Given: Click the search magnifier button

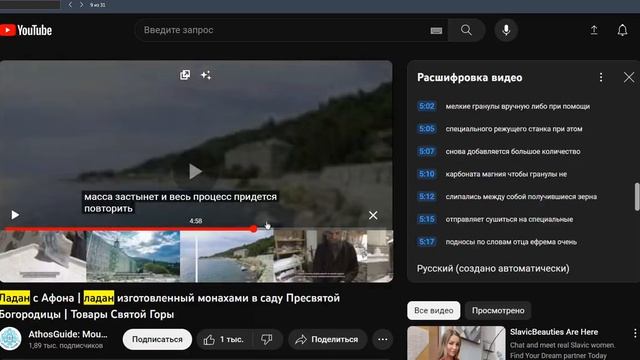Looking at the screenshot, I should point(466,30).
